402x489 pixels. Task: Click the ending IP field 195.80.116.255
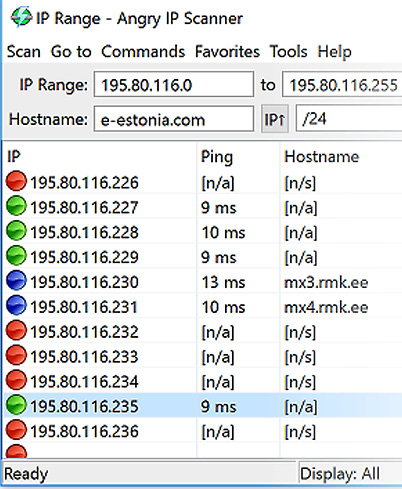coord(342,84)
